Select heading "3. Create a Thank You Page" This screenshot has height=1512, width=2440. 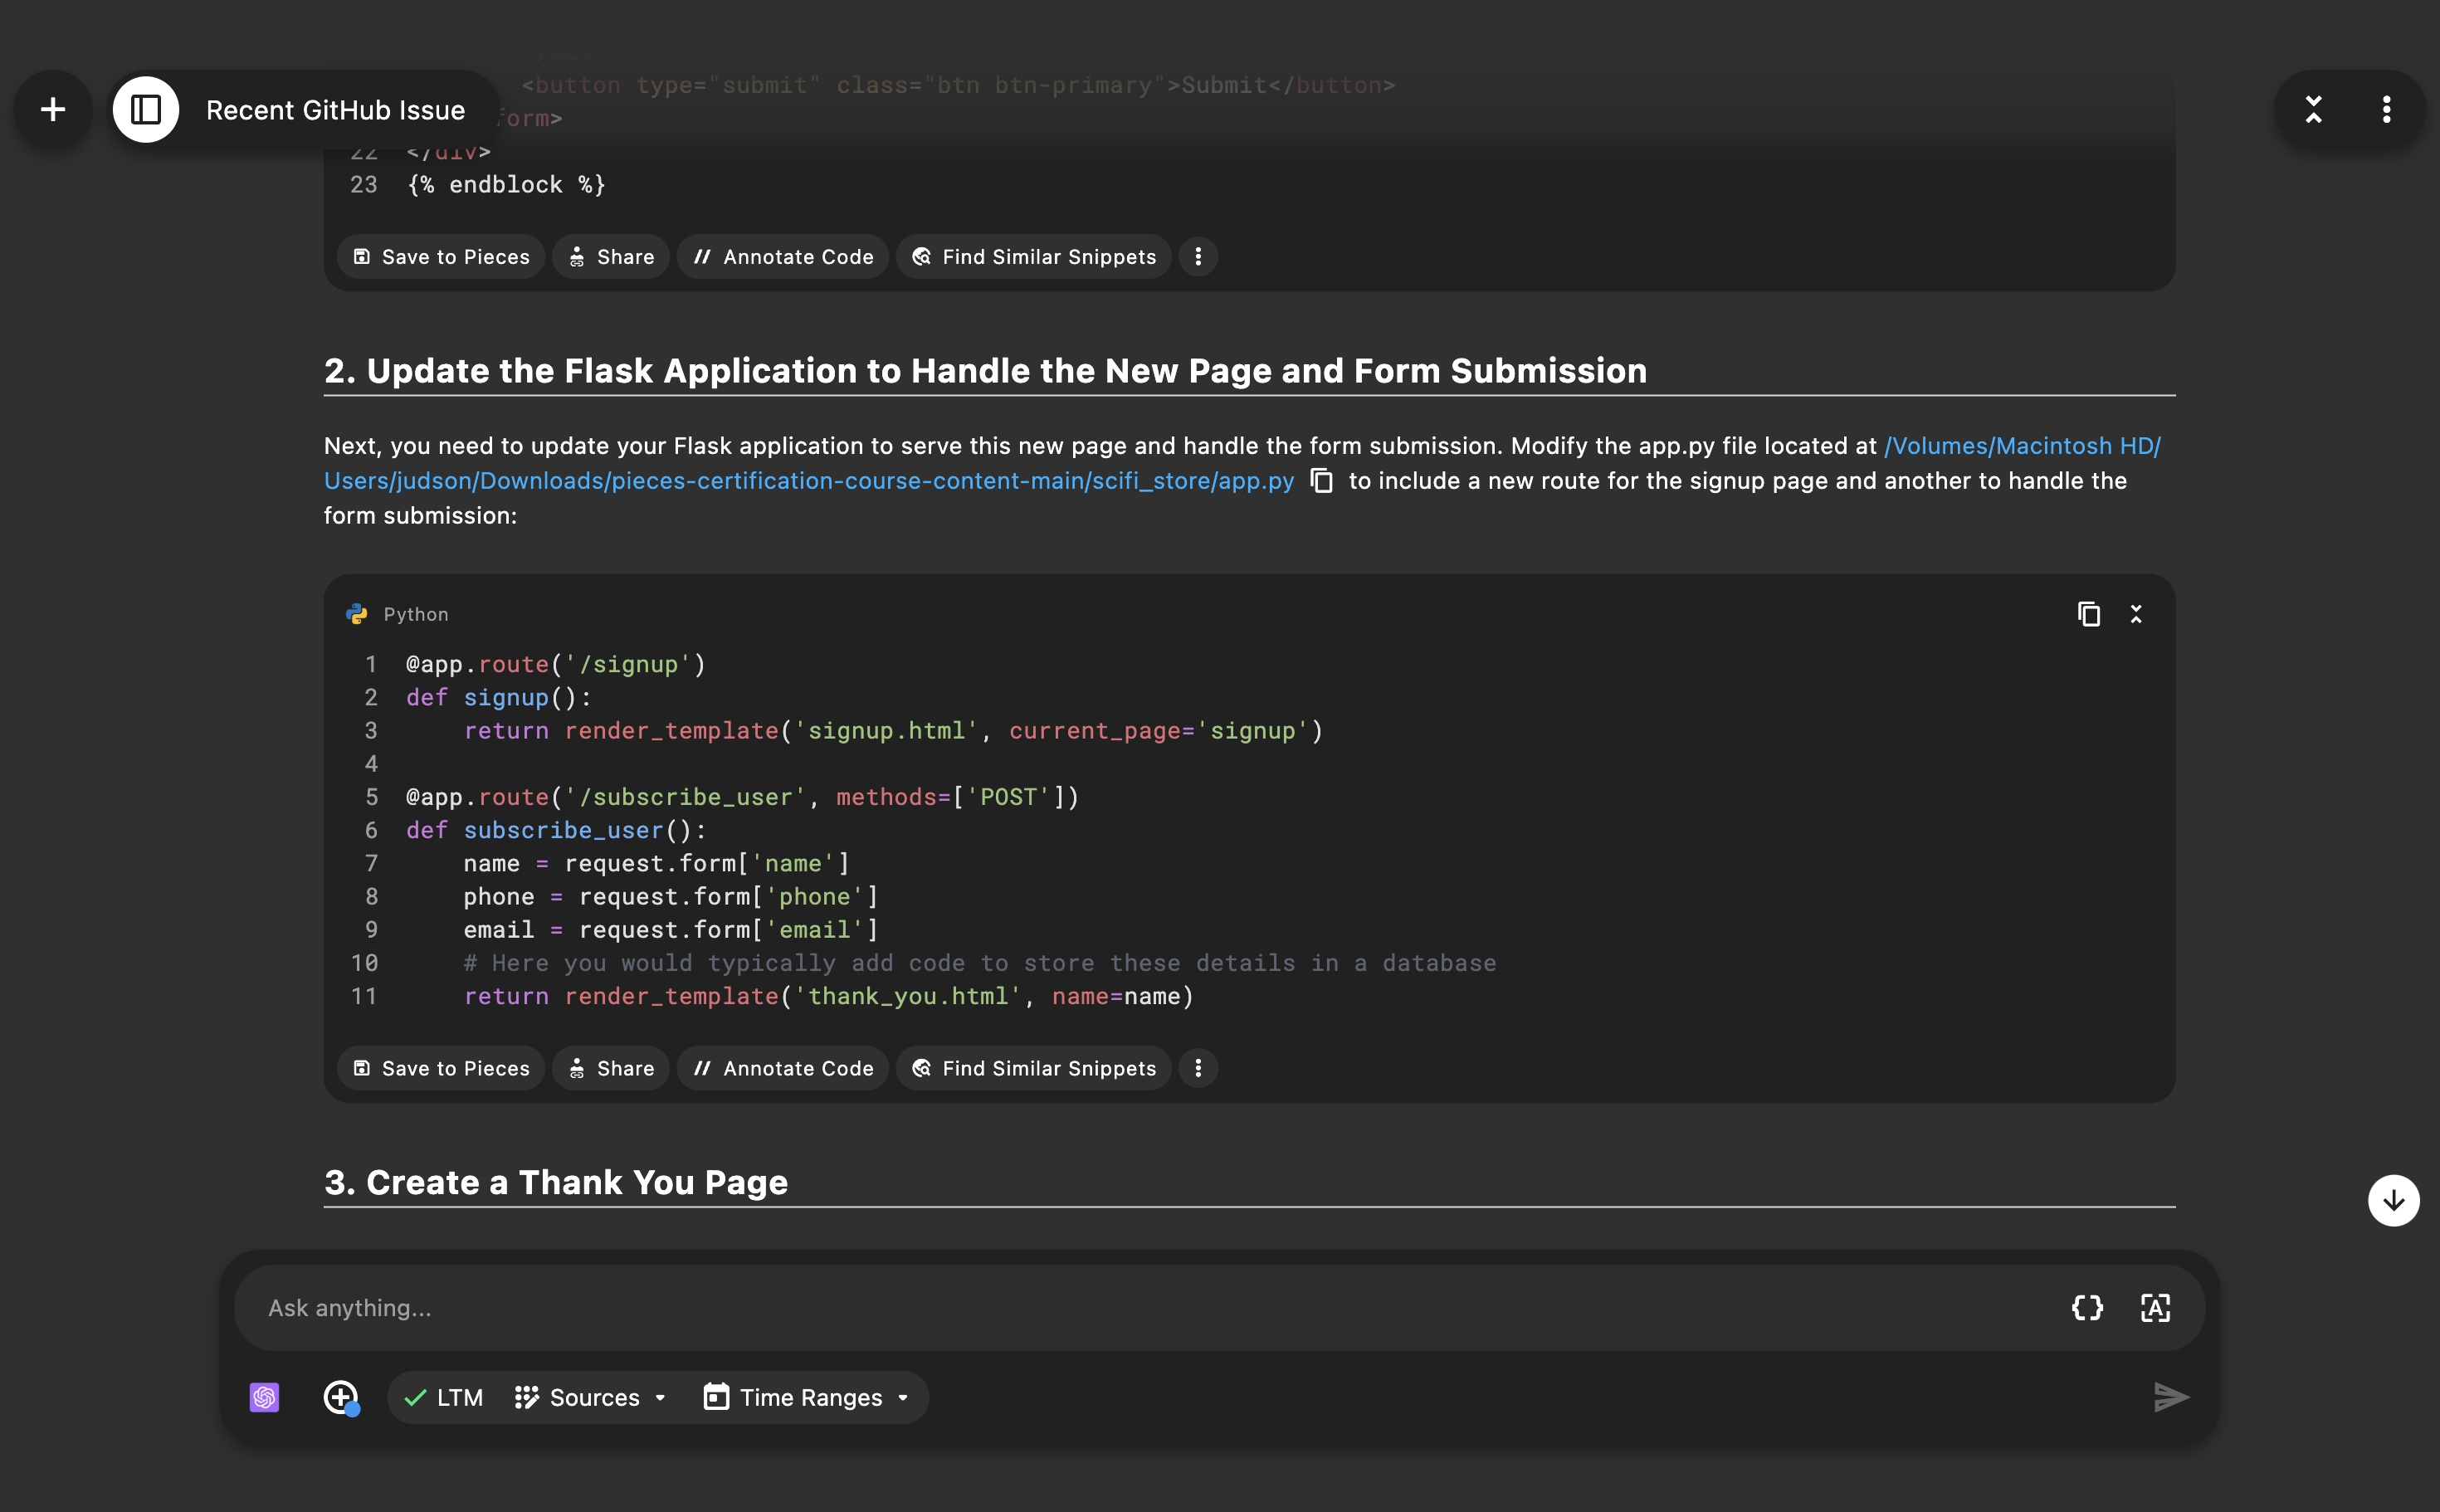[x=556, y=1182]
